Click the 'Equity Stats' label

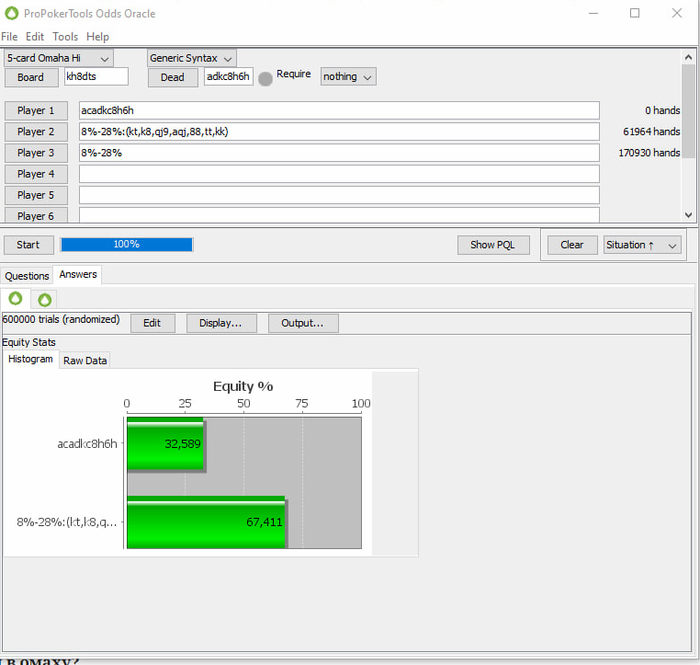[x=29, y=342]
